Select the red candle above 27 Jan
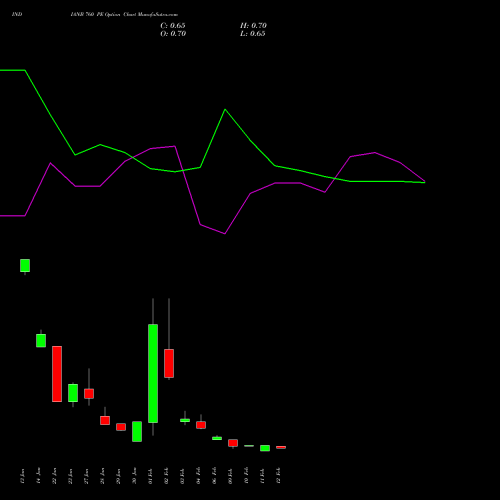Viewport: 500px width, 500px height. point(89,394)
